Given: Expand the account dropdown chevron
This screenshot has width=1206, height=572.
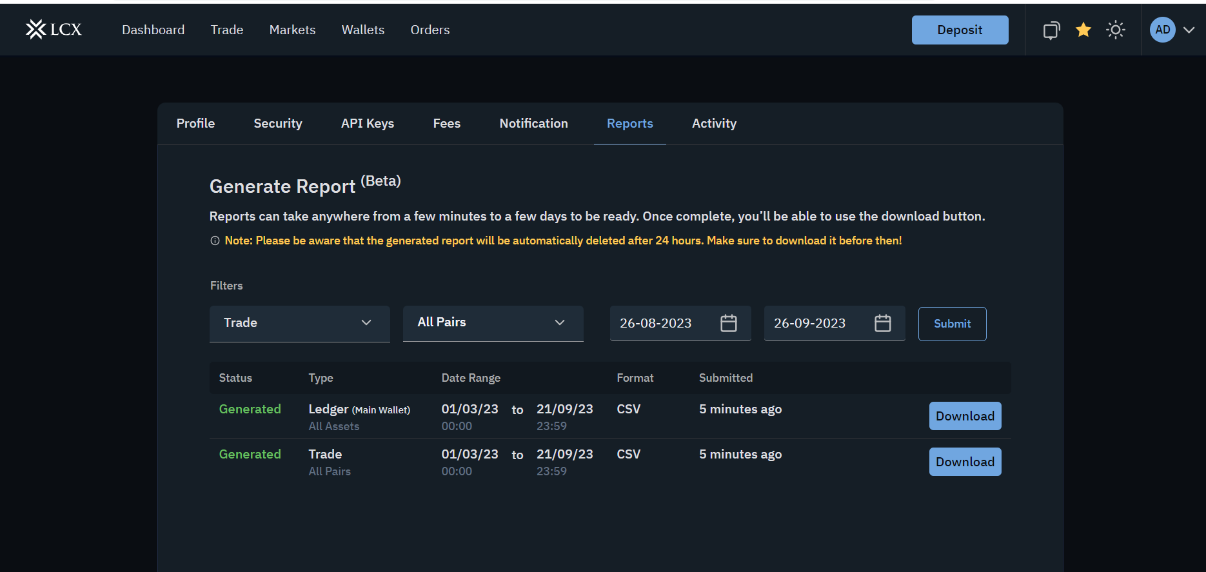Looking at the screenshot, I should 1189,30.
